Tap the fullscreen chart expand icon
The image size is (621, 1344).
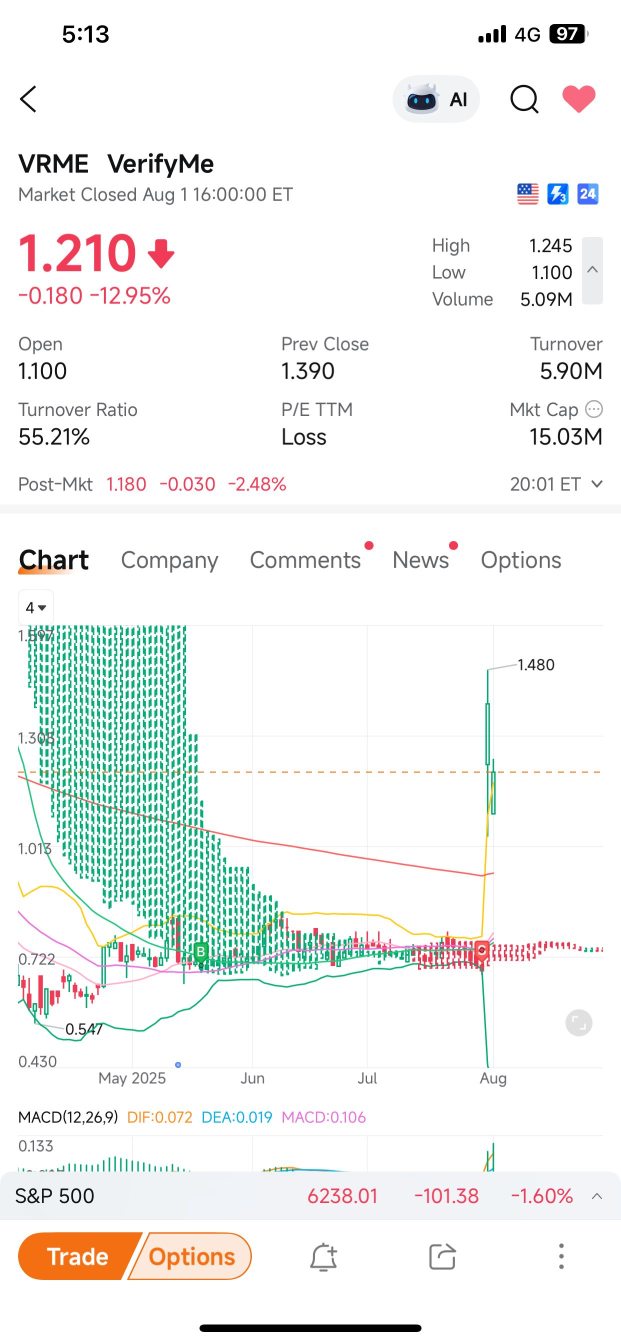point(579,1022)
